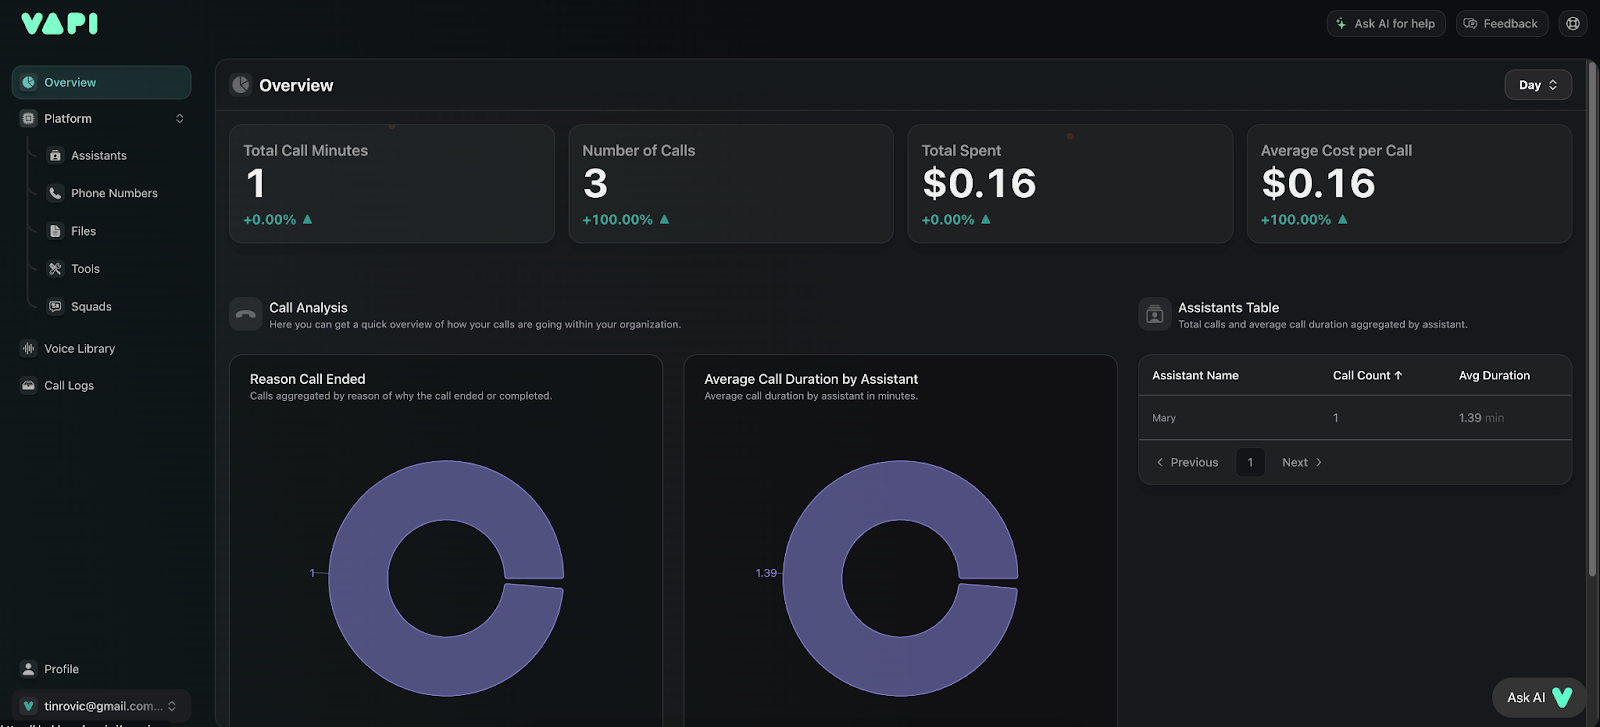Click the Assistants Table robot icon

pyautogui.click(x=1155, y=314)
